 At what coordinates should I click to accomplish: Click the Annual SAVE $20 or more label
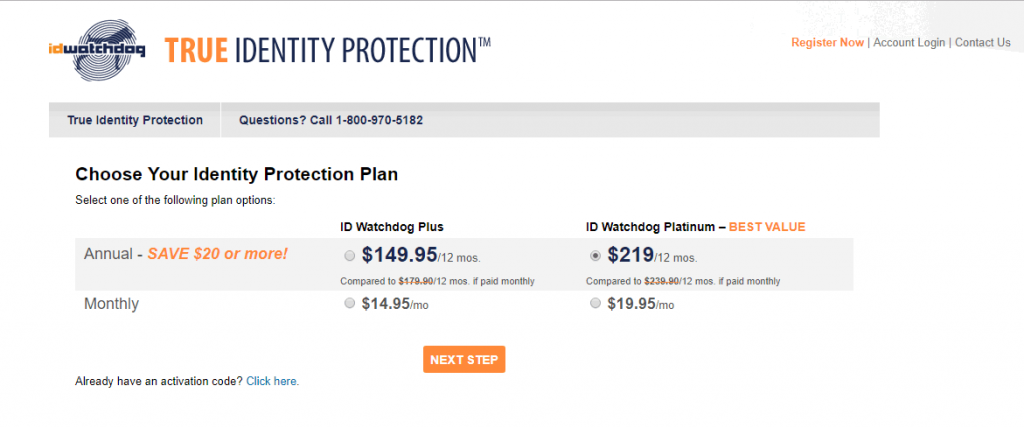[185, 254]
